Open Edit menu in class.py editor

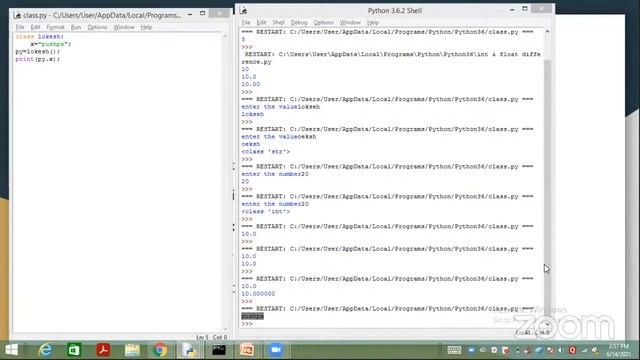click(x=36, y=27)
